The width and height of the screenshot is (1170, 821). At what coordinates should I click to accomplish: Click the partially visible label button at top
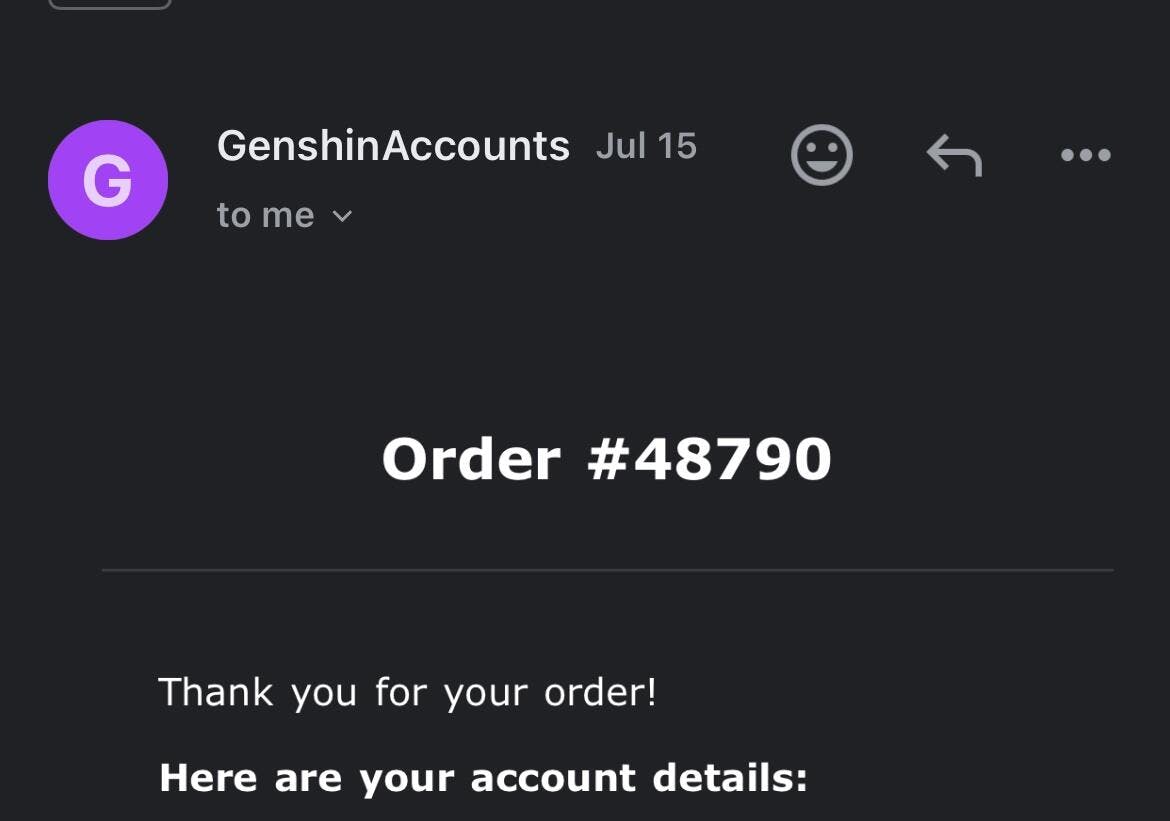pos(110,4)
